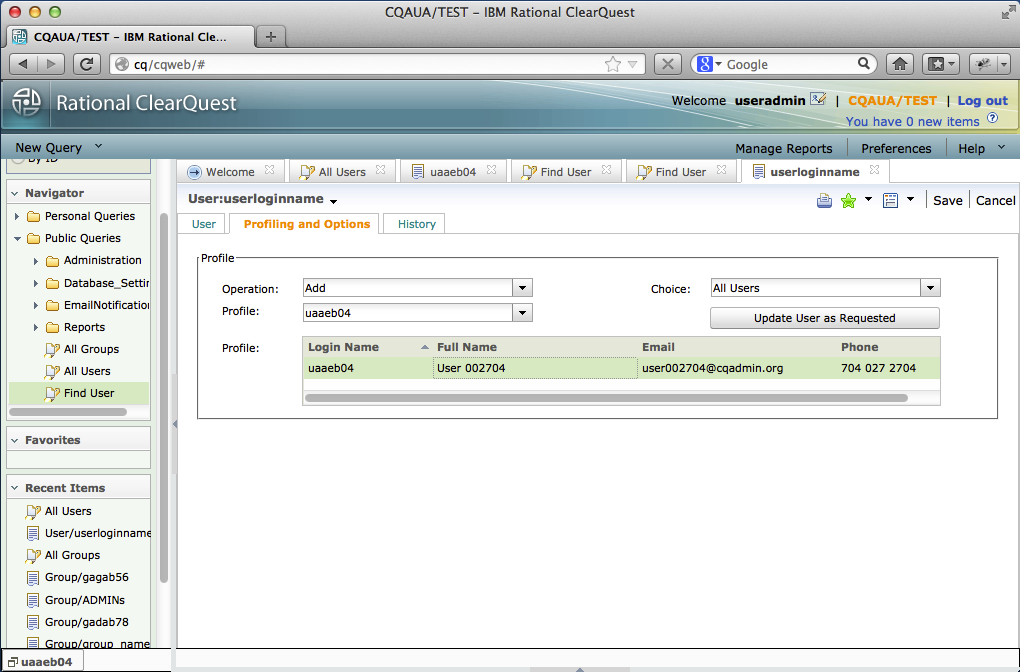Screen dimensions: 1020x672
Task: Click the edit user profile icon beside useradmin
Action: [818, 99]
